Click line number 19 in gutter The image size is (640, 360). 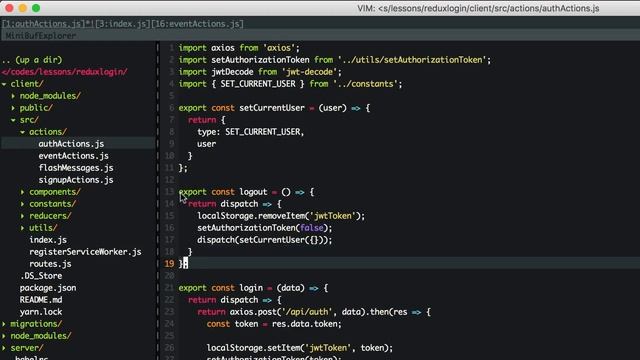click(169, 264)
